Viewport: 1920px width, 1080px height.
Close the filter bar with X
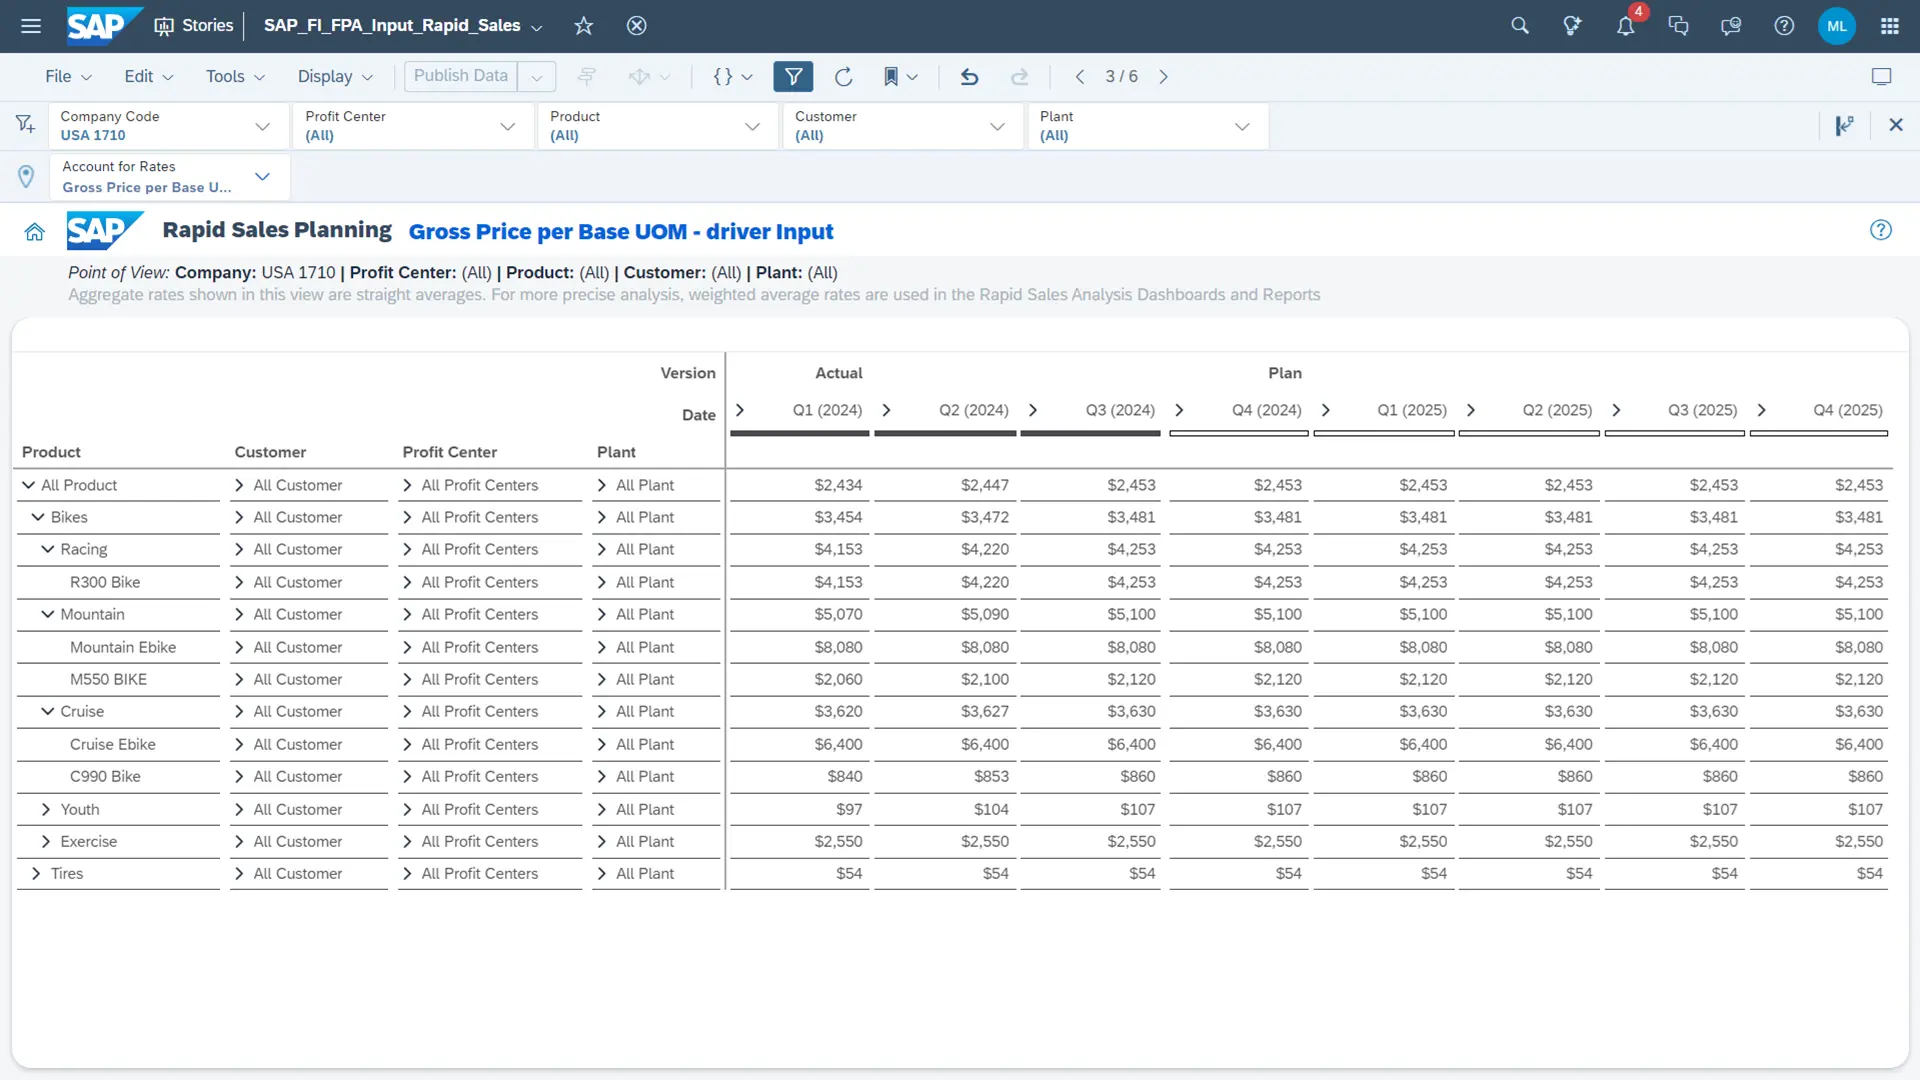1896,125
